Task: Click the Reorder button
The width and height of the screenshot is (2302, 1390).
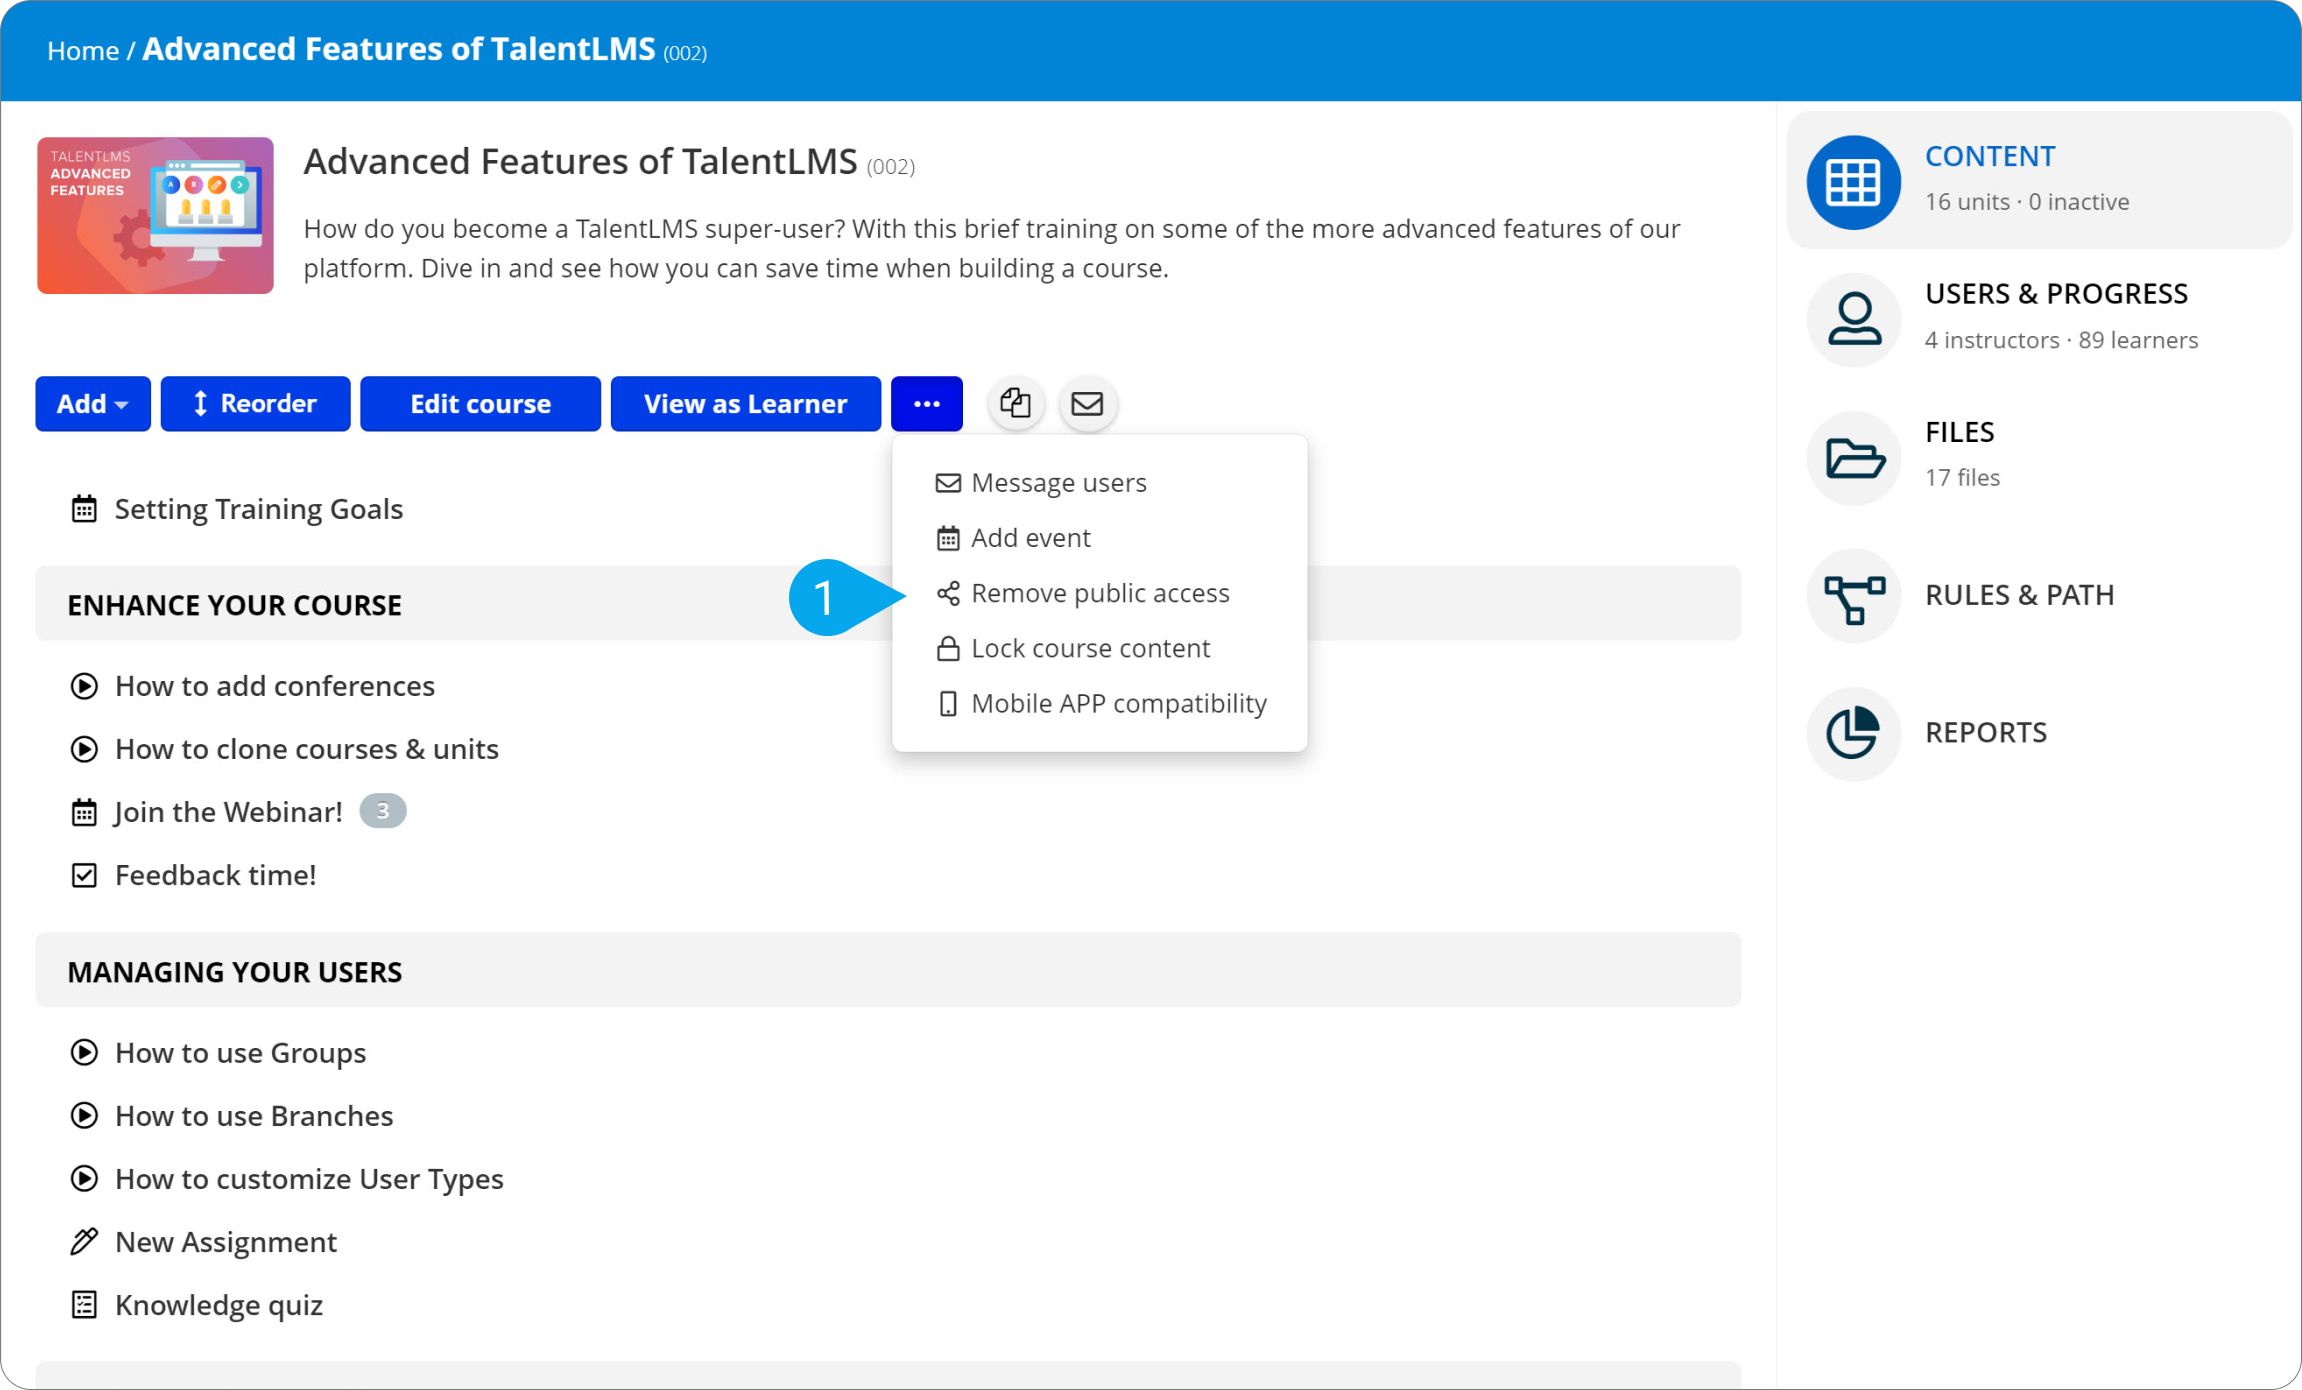Action: tap(255, 404)
